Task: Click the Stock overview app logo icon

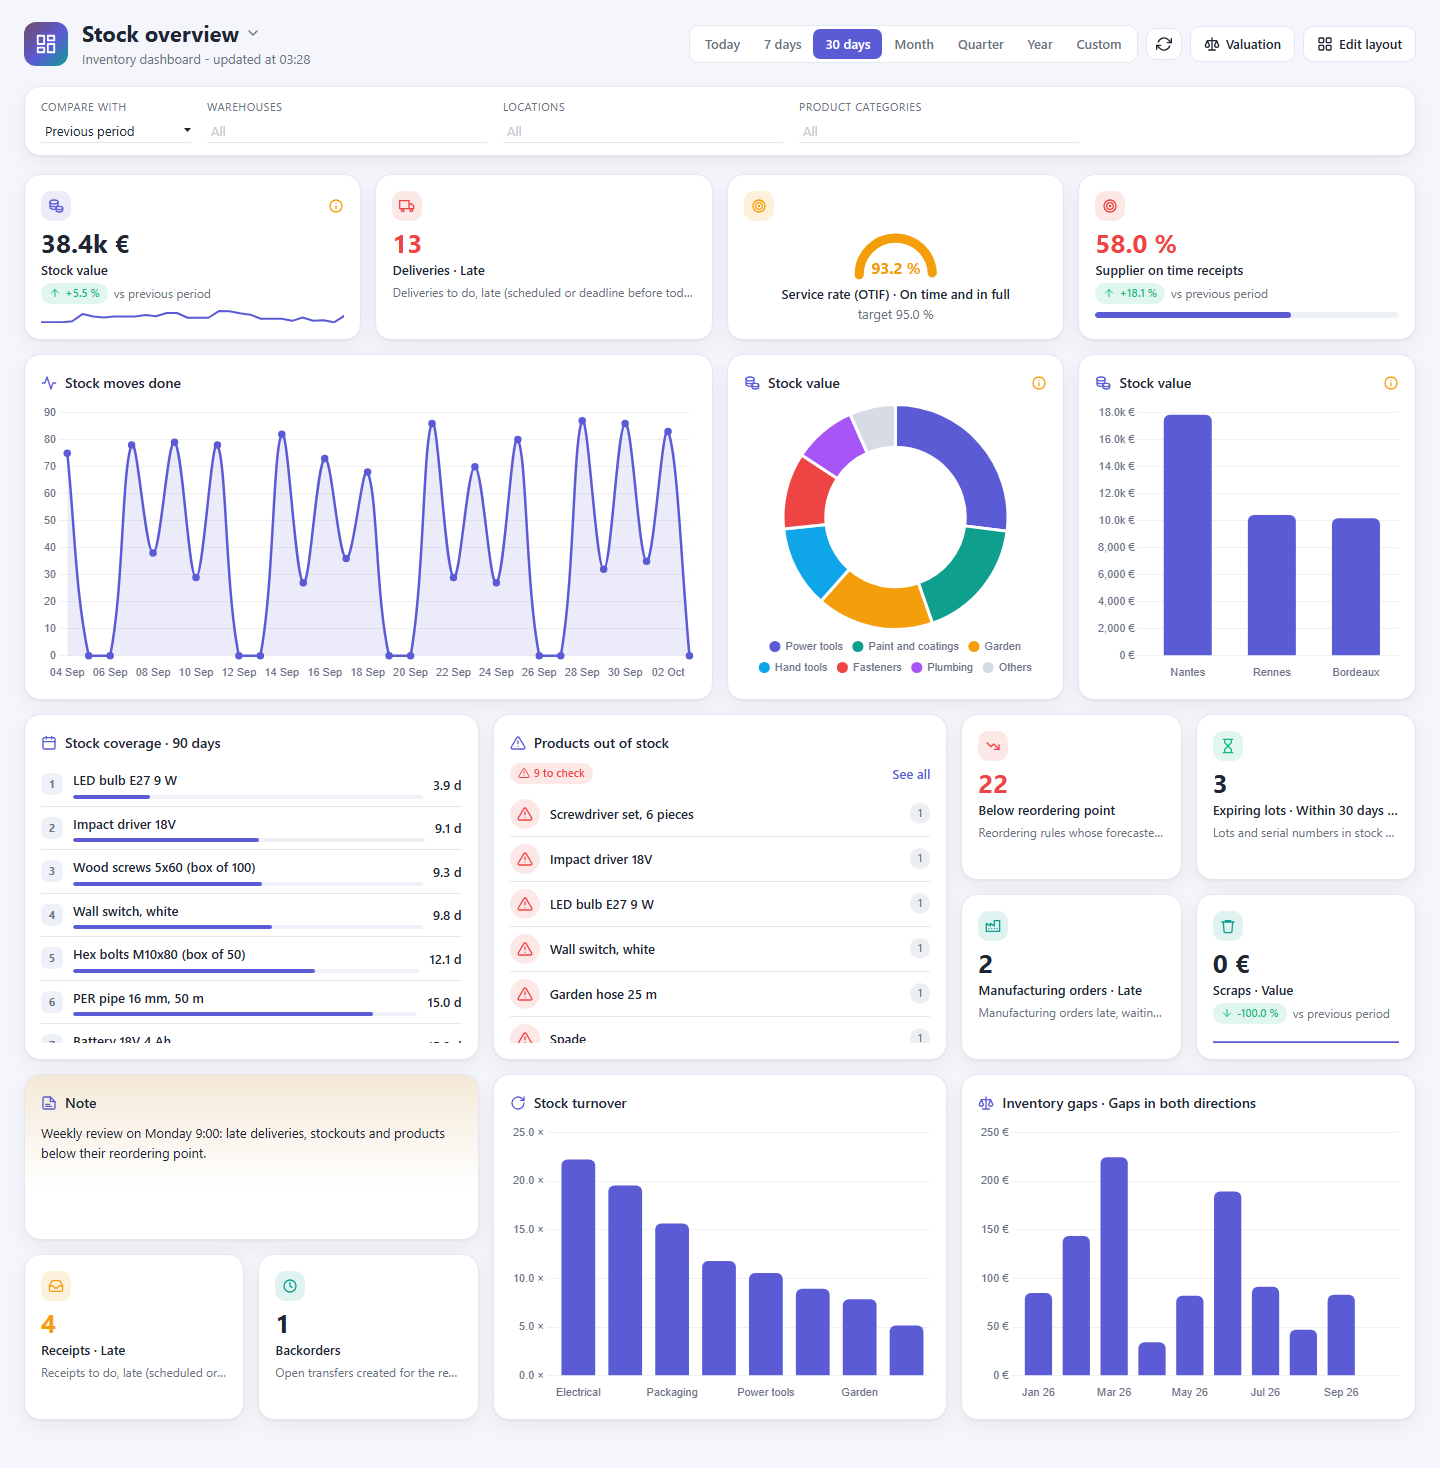Action: tap(46, 44)
